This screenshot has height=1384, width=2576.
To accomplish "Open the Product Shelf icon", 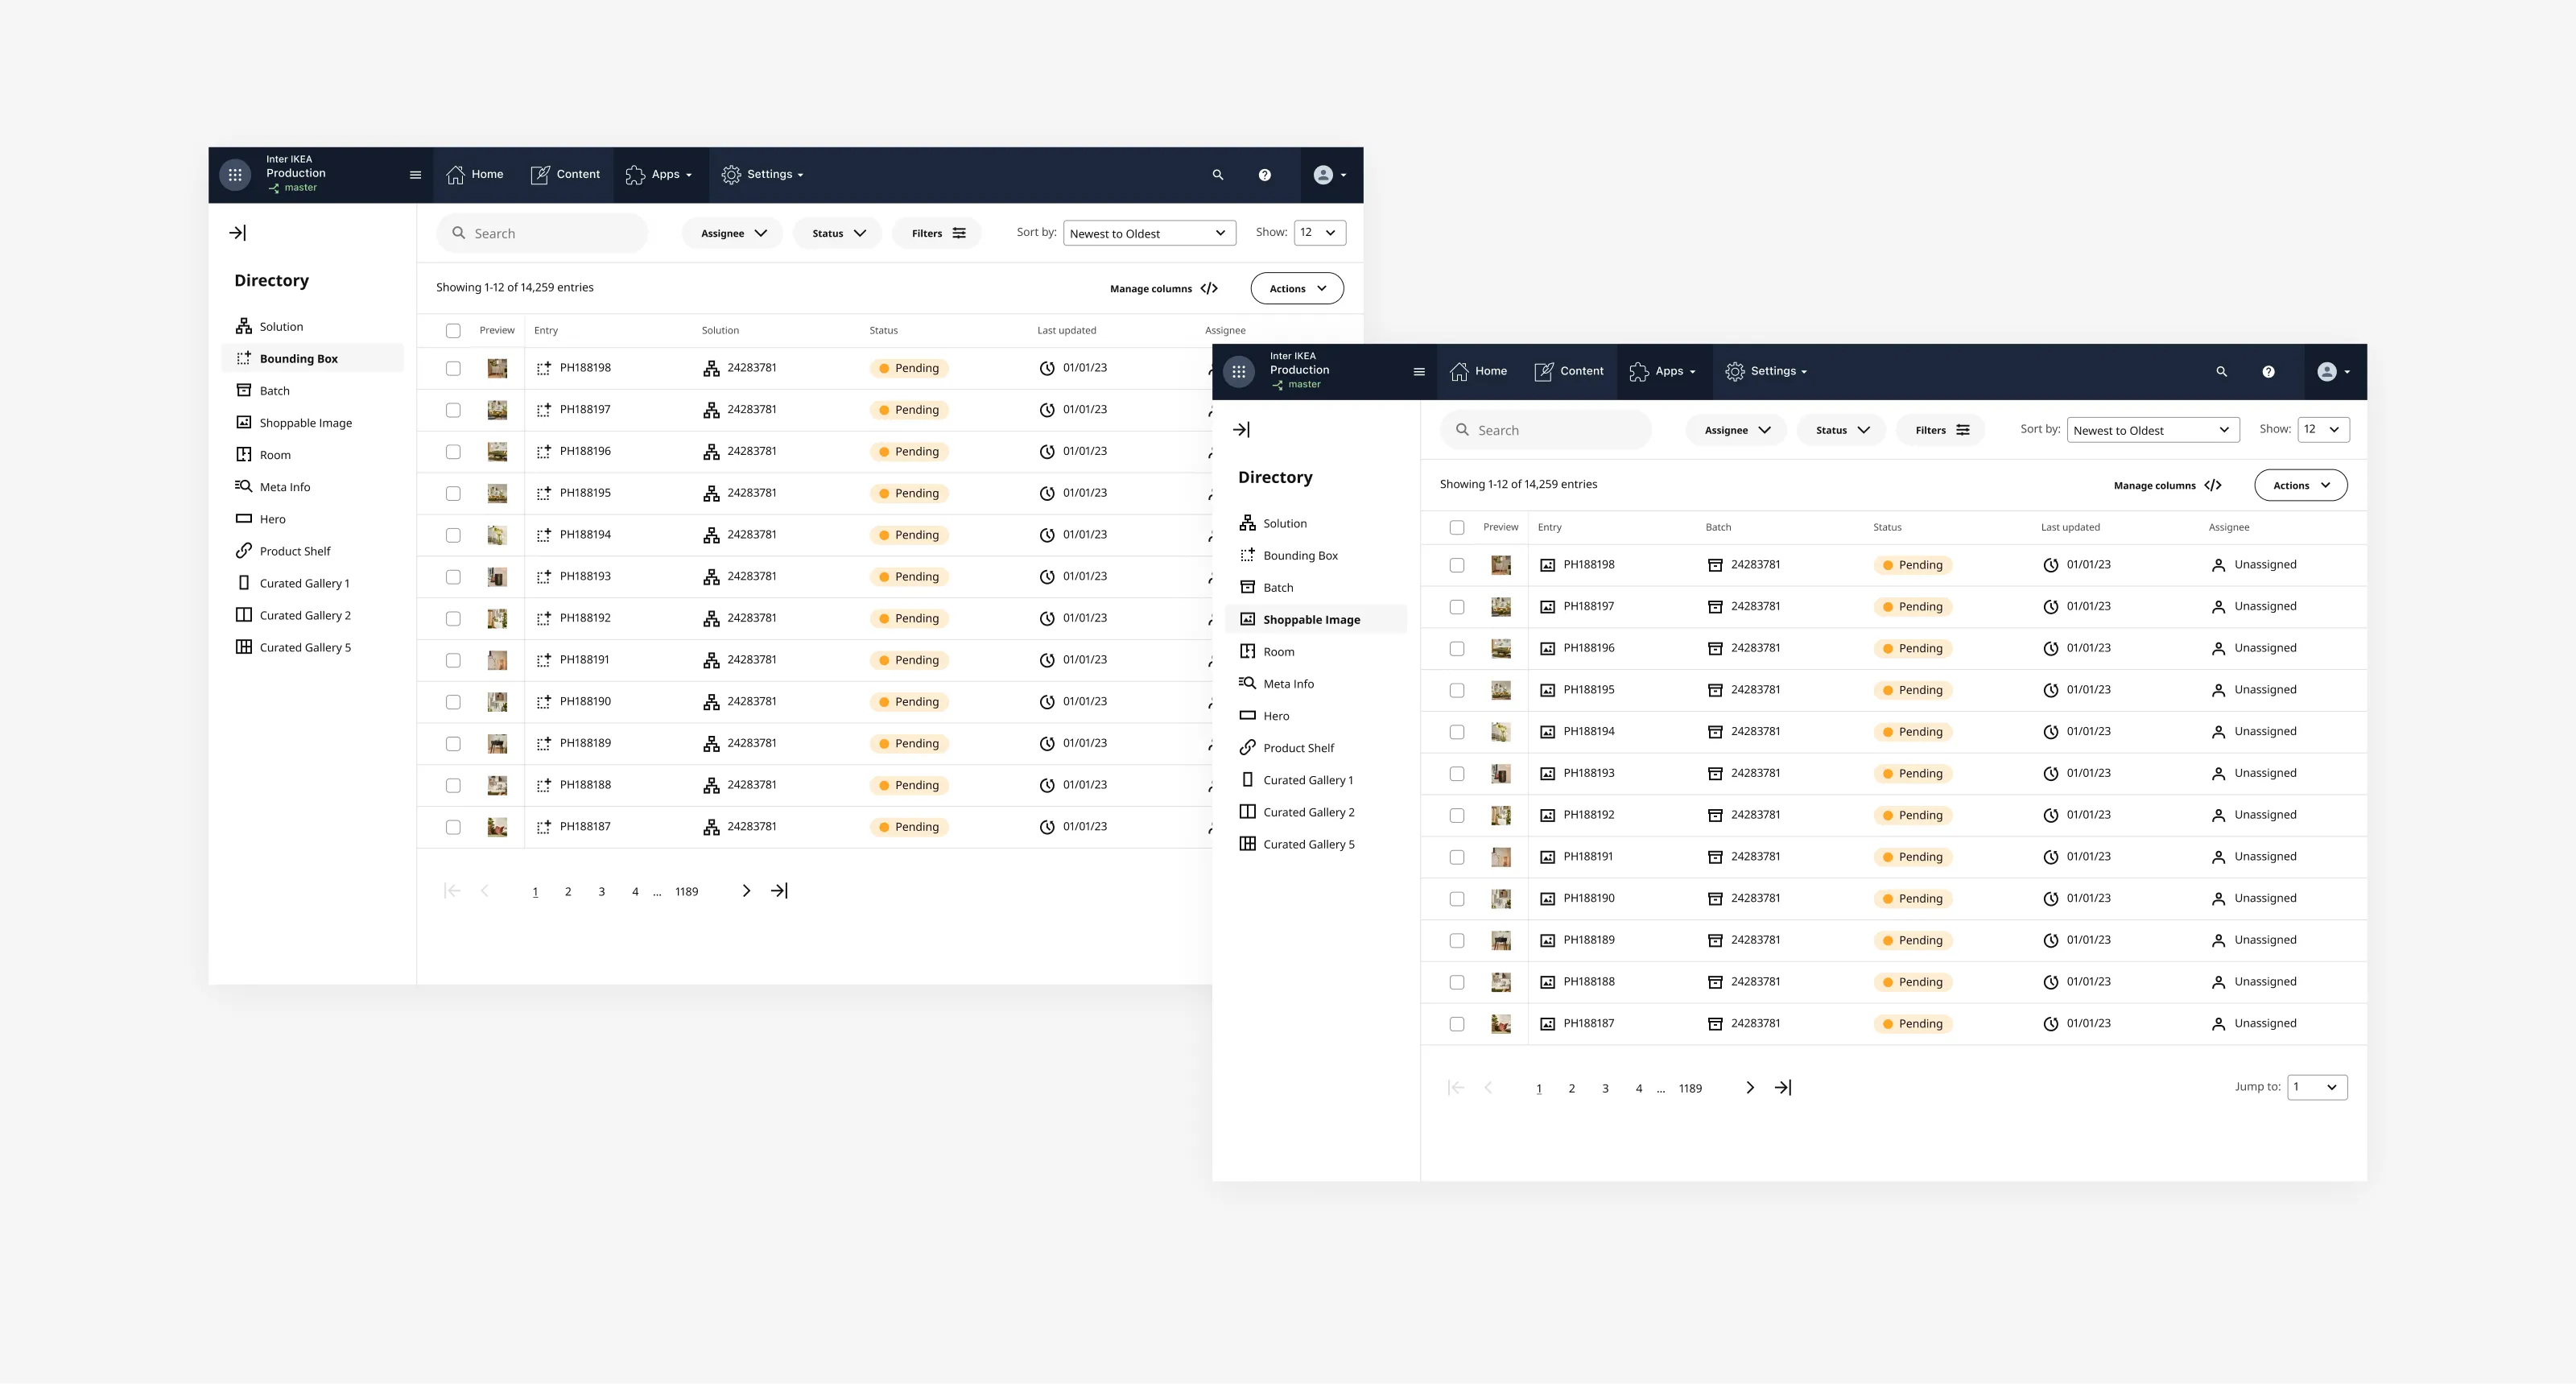I will click(1248, 747).
